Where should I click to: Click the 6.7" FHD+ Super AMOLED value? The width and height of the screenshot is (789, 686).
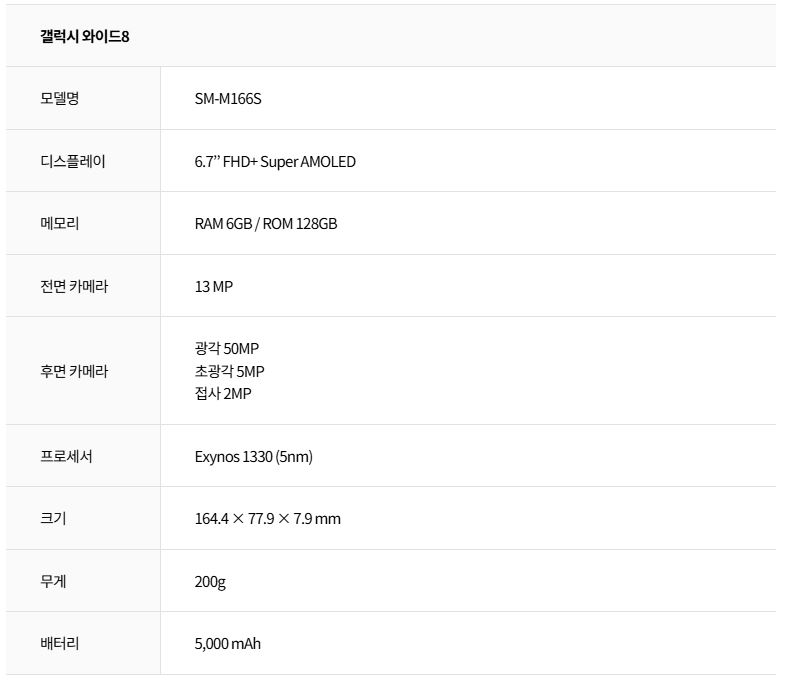(x=275, y=161)
